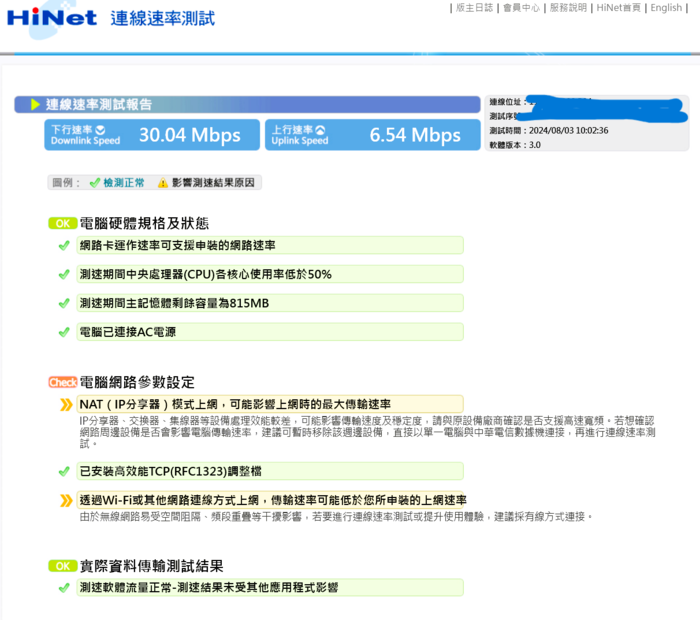Click 電腦網路參數設定 section heading
Image resolution: width=700 pixels, height=620 pixels.
pyautogui.click(x=137, y=382)
